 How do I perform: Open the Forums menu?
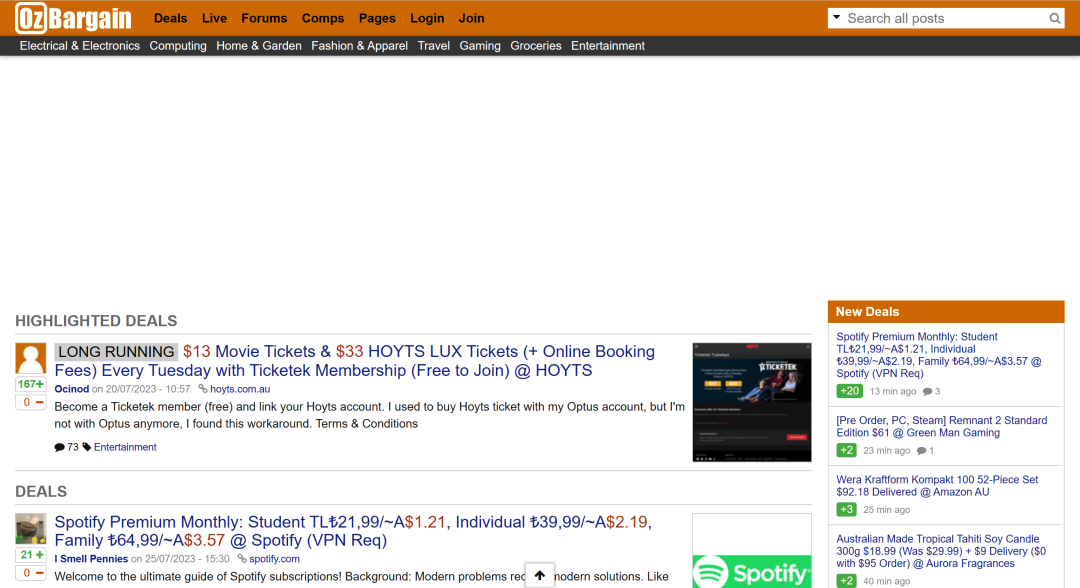click(264, 19)
